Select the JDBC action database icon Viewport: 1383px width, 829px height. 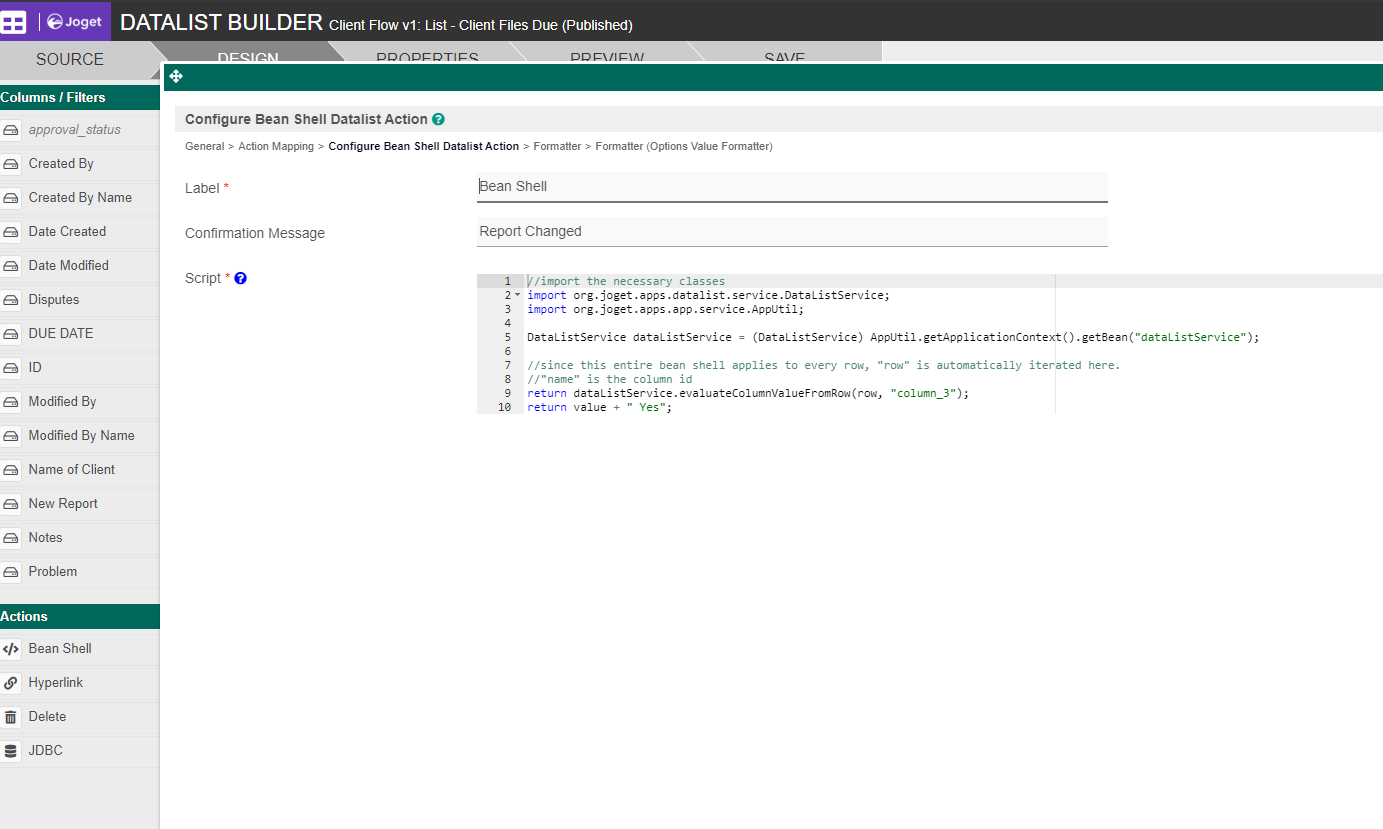pyautogui.click(x=11, y=751)
